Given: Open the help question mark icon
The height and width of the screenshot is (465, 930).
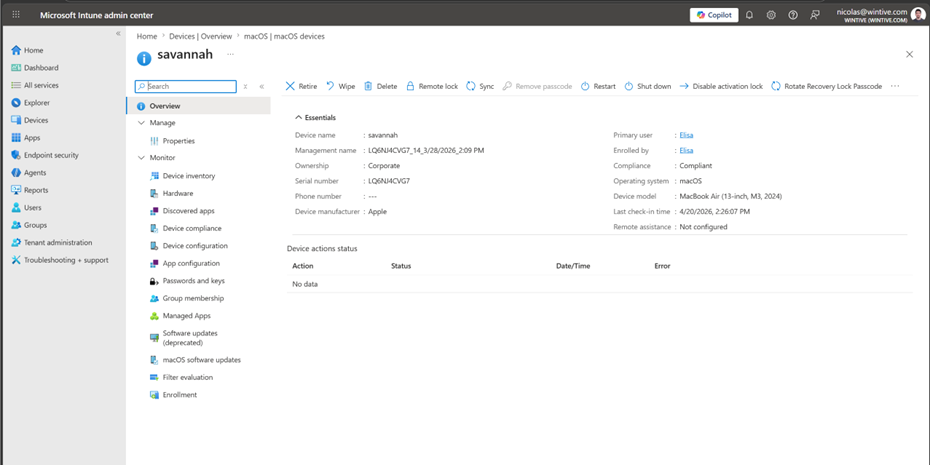Looking at the screenshot, I should [793, 15].
